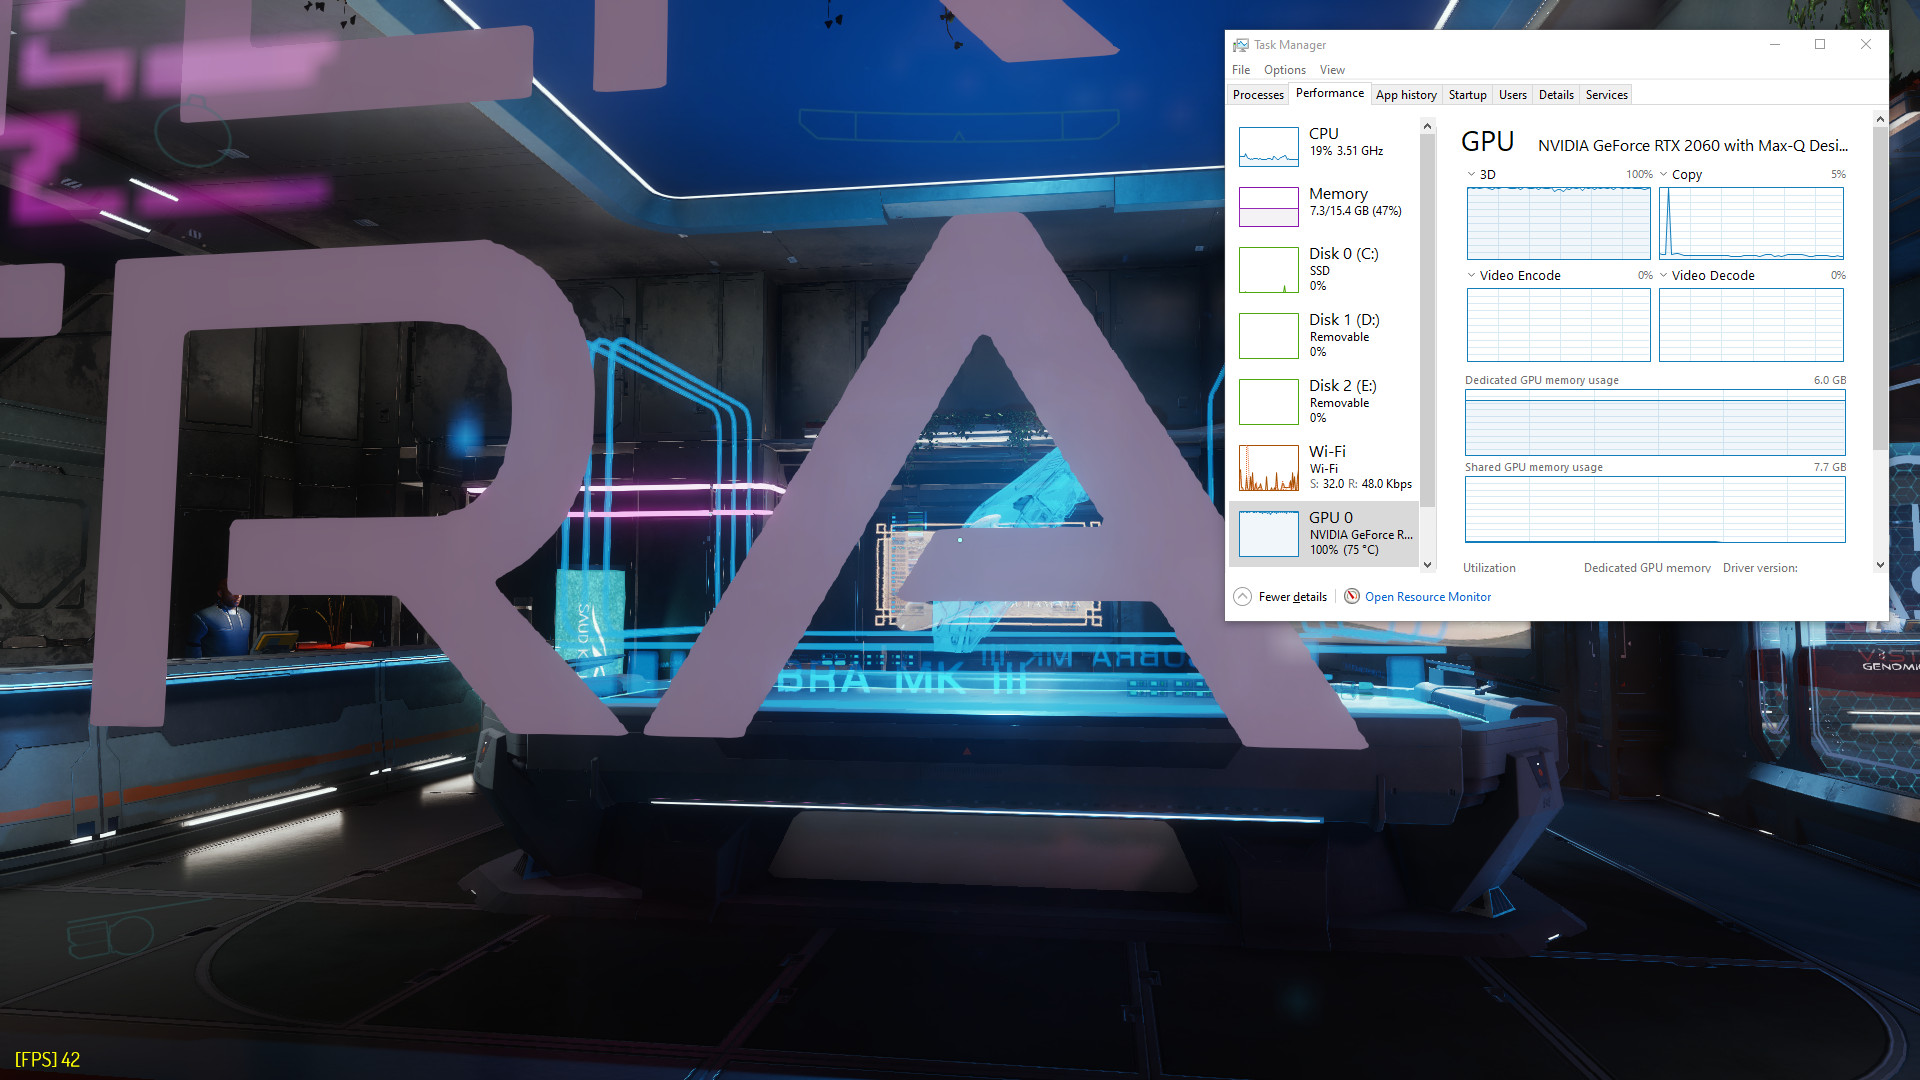Select the Disk 0 (C:) graph thumbnail

click(1269, 270)
